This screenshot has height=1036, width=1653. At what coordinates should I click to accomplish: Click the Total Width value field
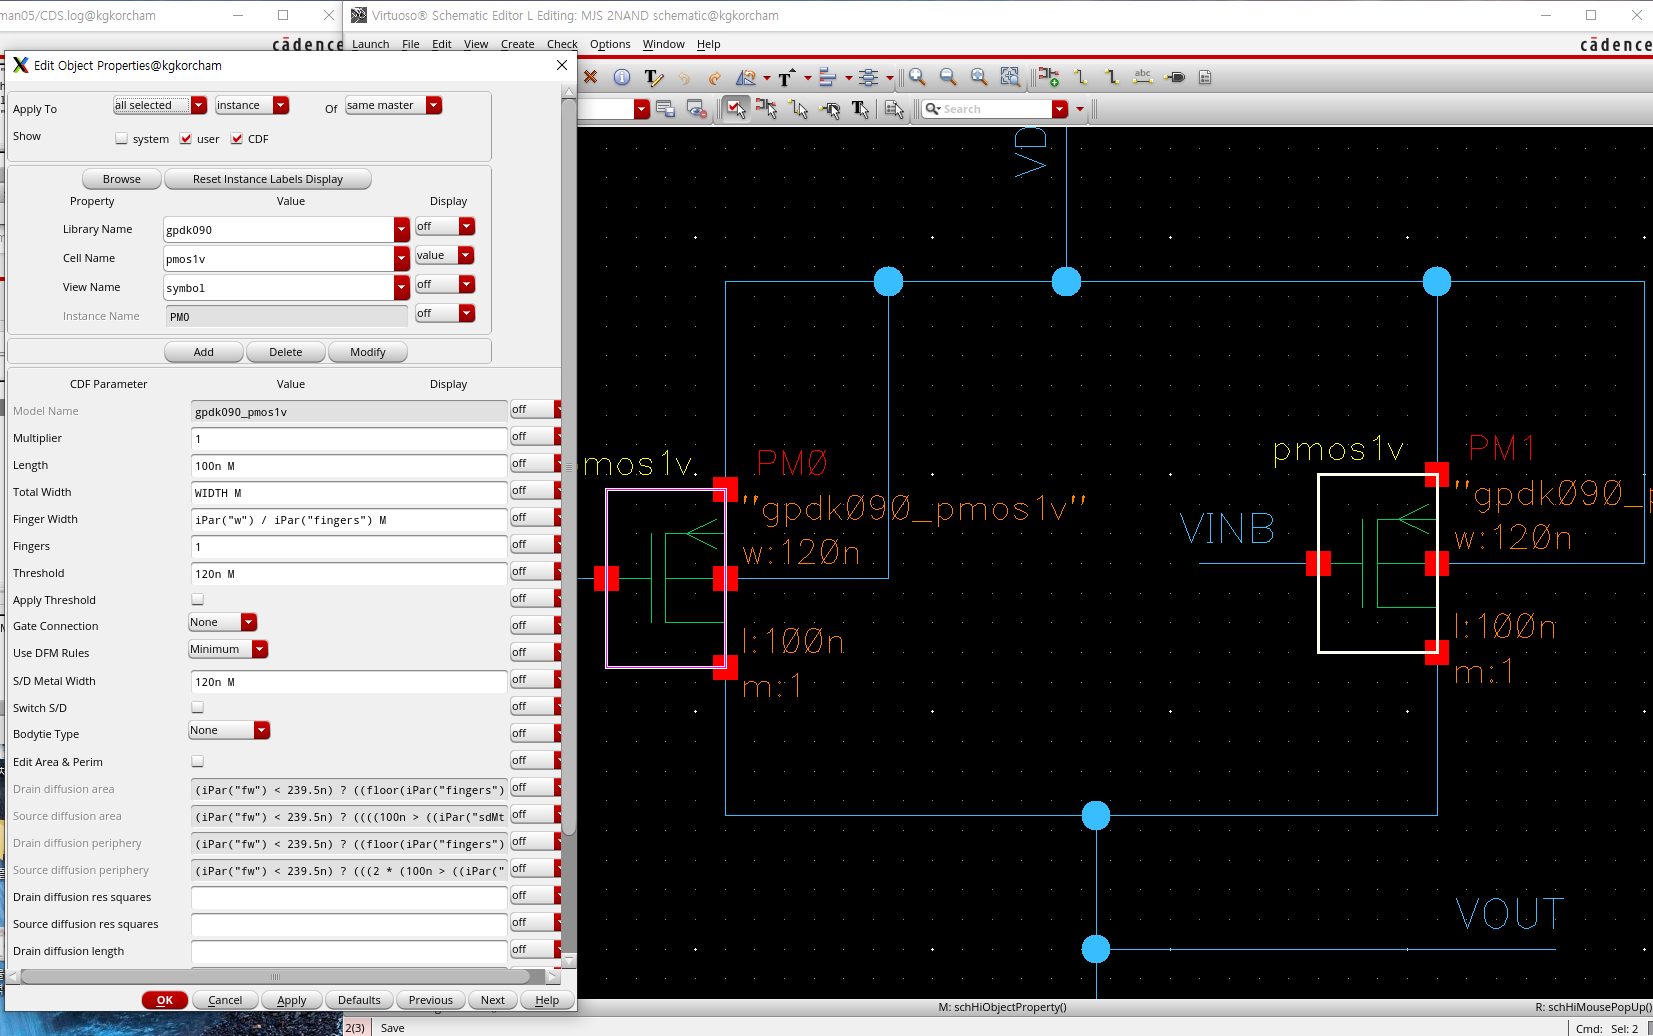pyautogui.click(x=349, y=493)
